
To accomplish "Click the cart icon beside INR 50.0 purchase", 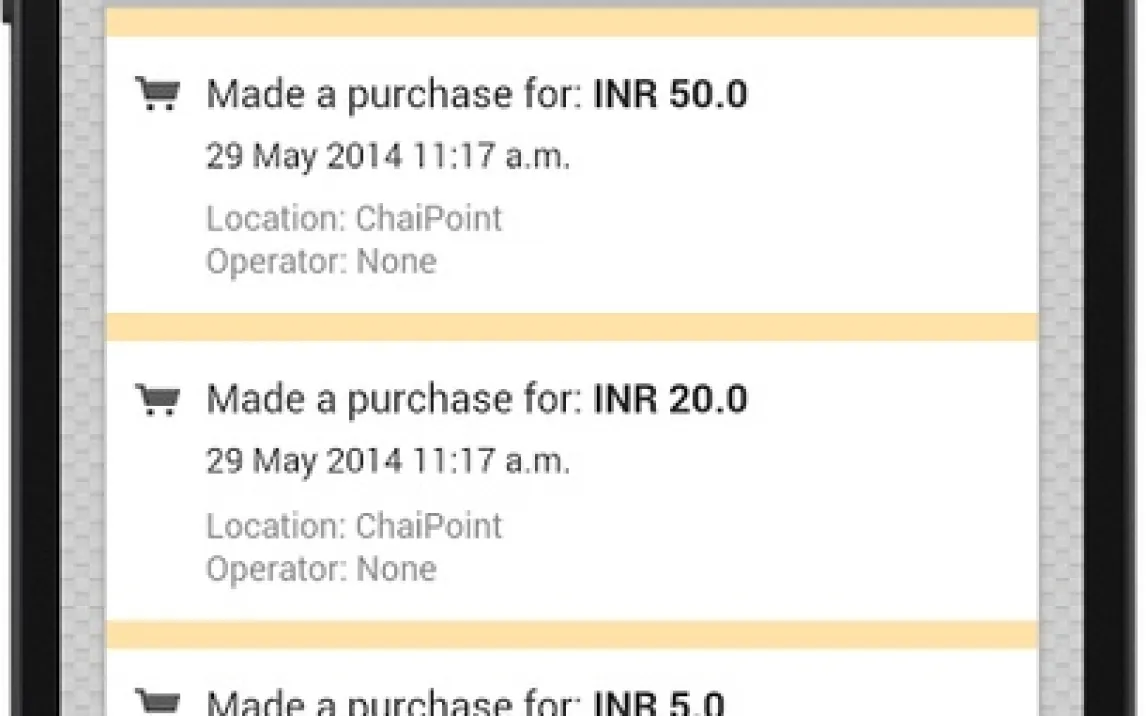I will click(x=158, y=95).
